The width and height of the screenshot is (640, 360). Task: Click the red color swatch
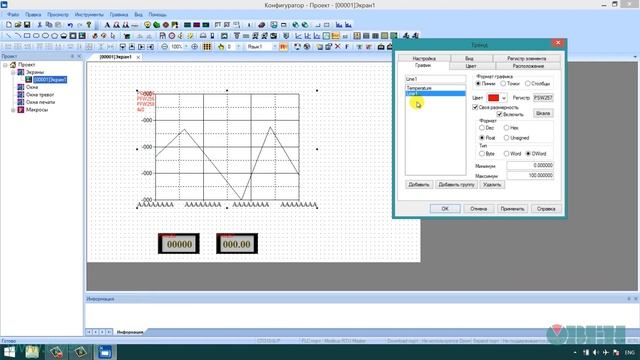click(493, 98)
